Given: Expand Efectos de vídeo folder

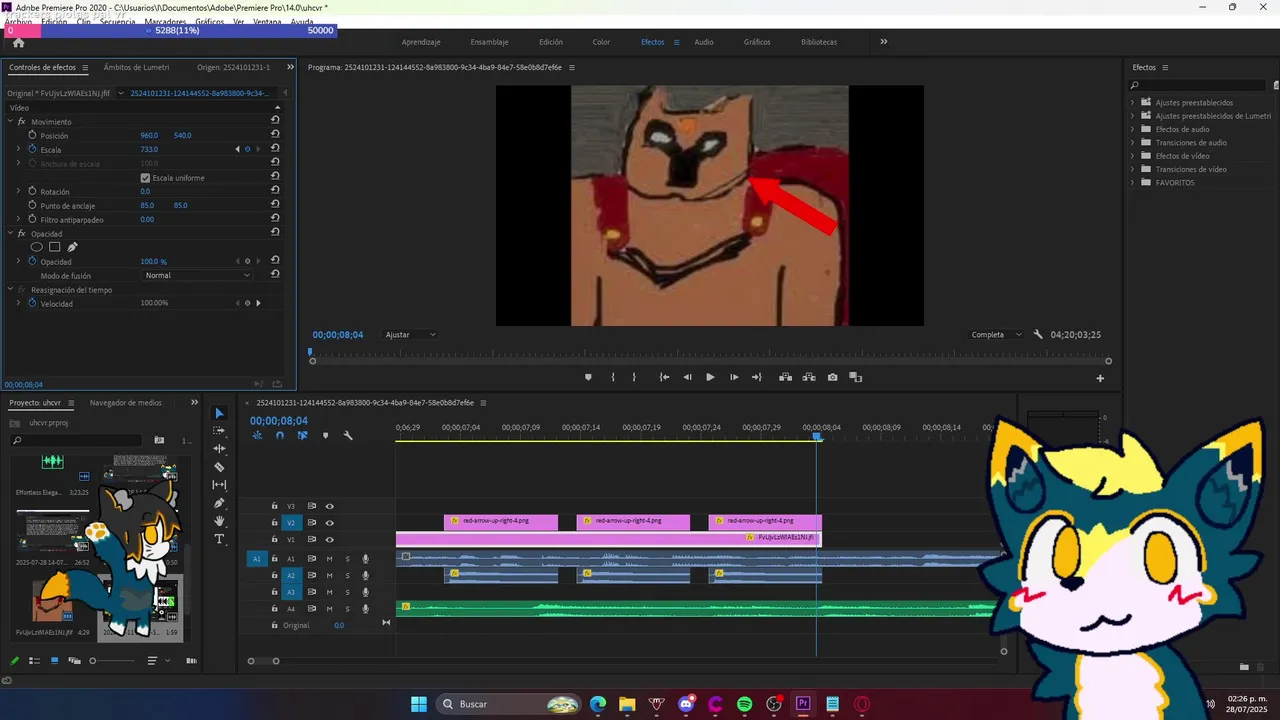Looking at the screenshot, I should coord(1133,156).
